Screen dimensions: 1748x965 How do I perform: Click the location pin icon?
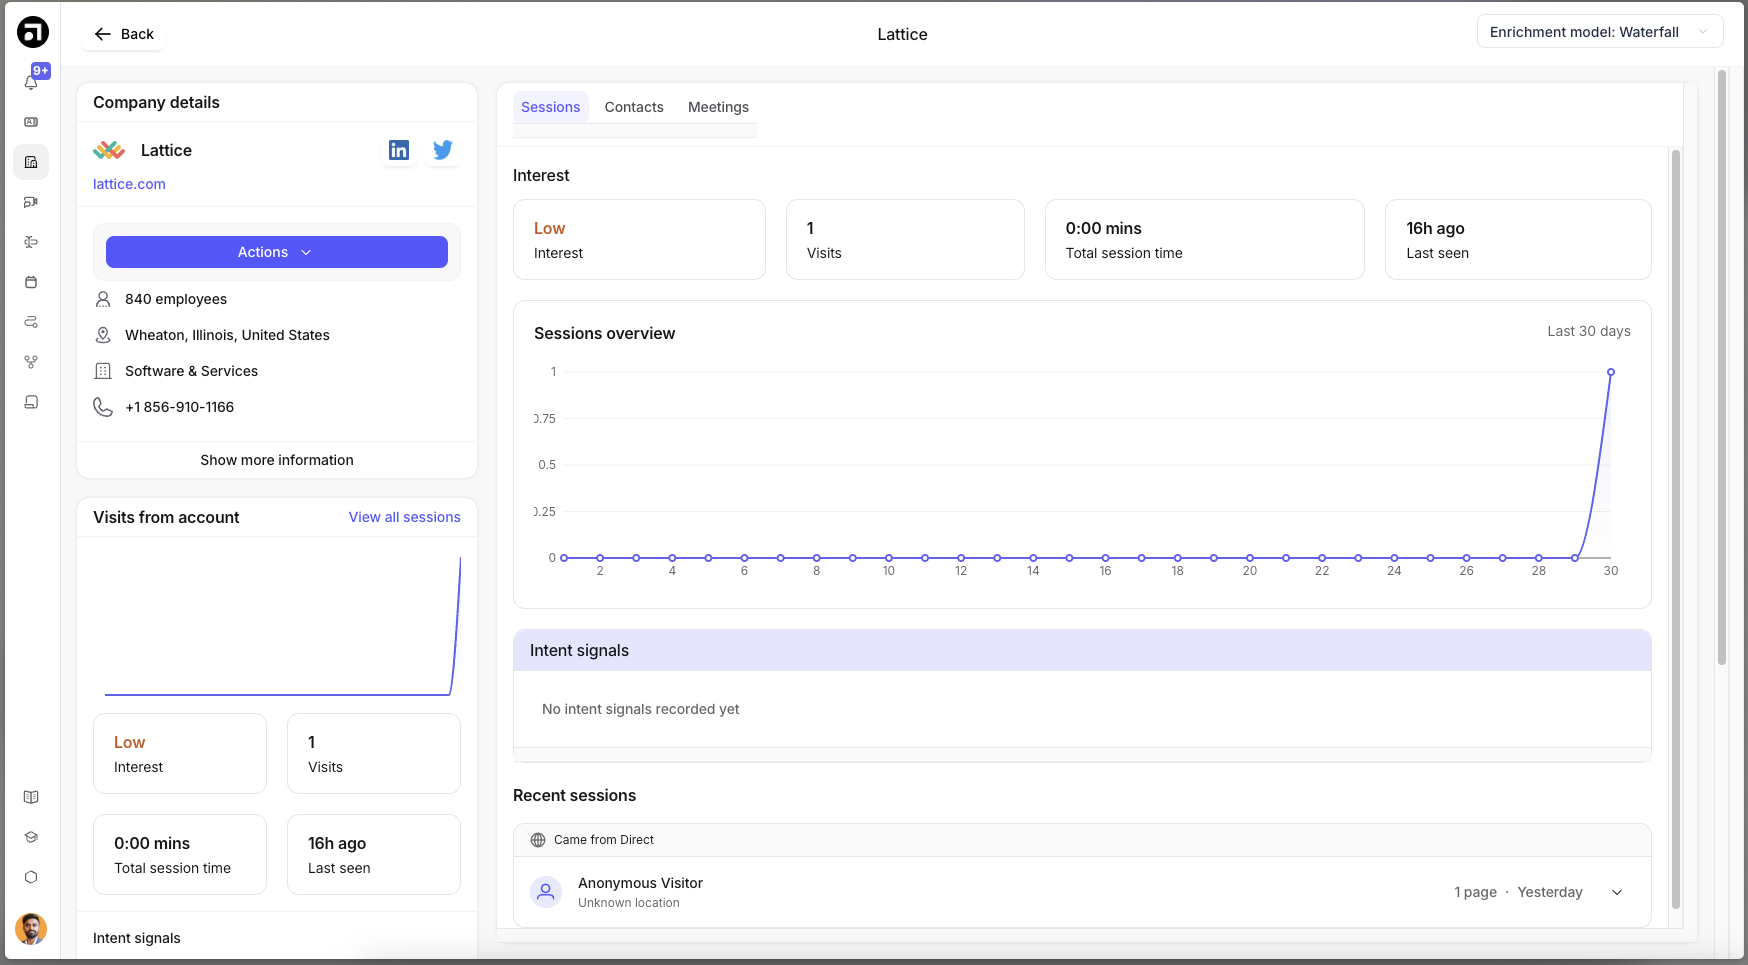[x=103, y=335]
